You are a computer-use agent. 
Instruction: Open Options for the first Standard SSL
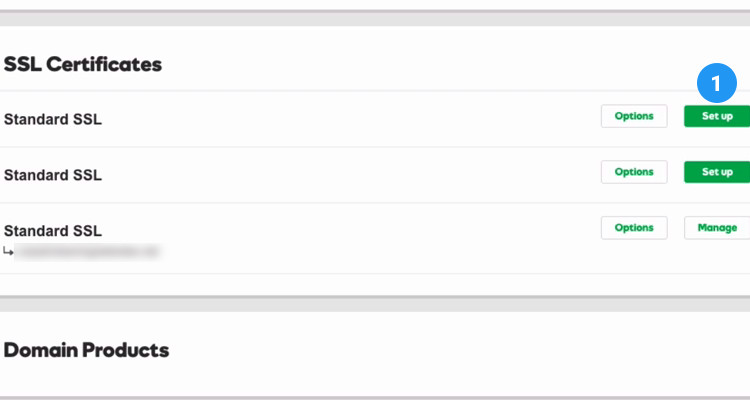coord(634,116)
